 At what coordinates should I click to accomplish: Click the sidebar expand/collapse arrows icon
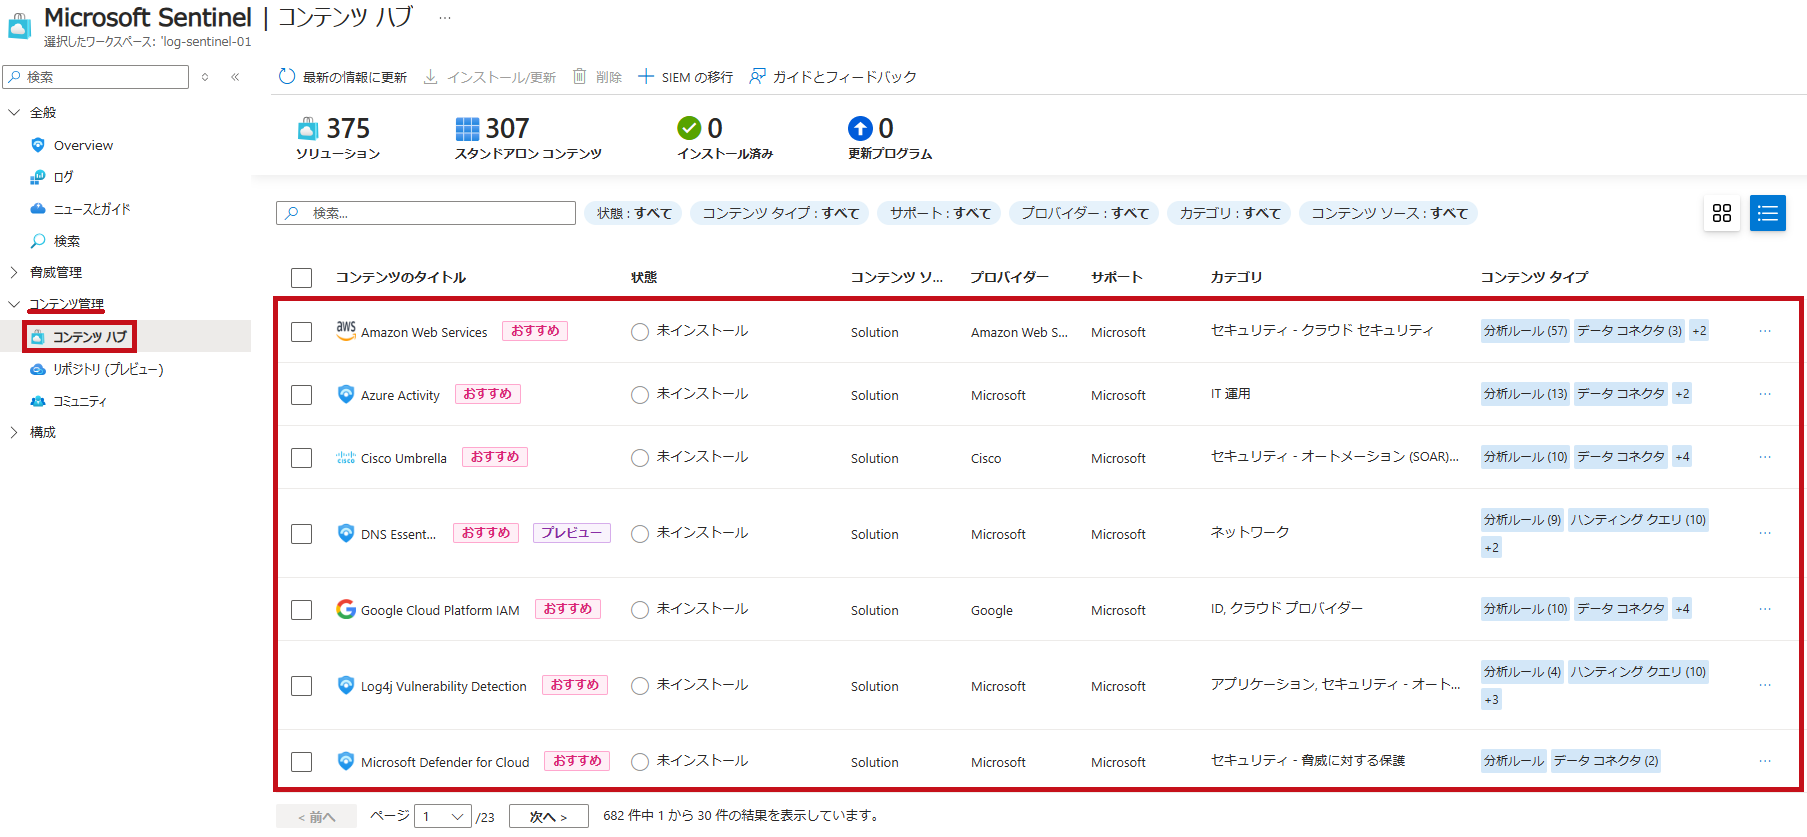click(x=205, y=77)
